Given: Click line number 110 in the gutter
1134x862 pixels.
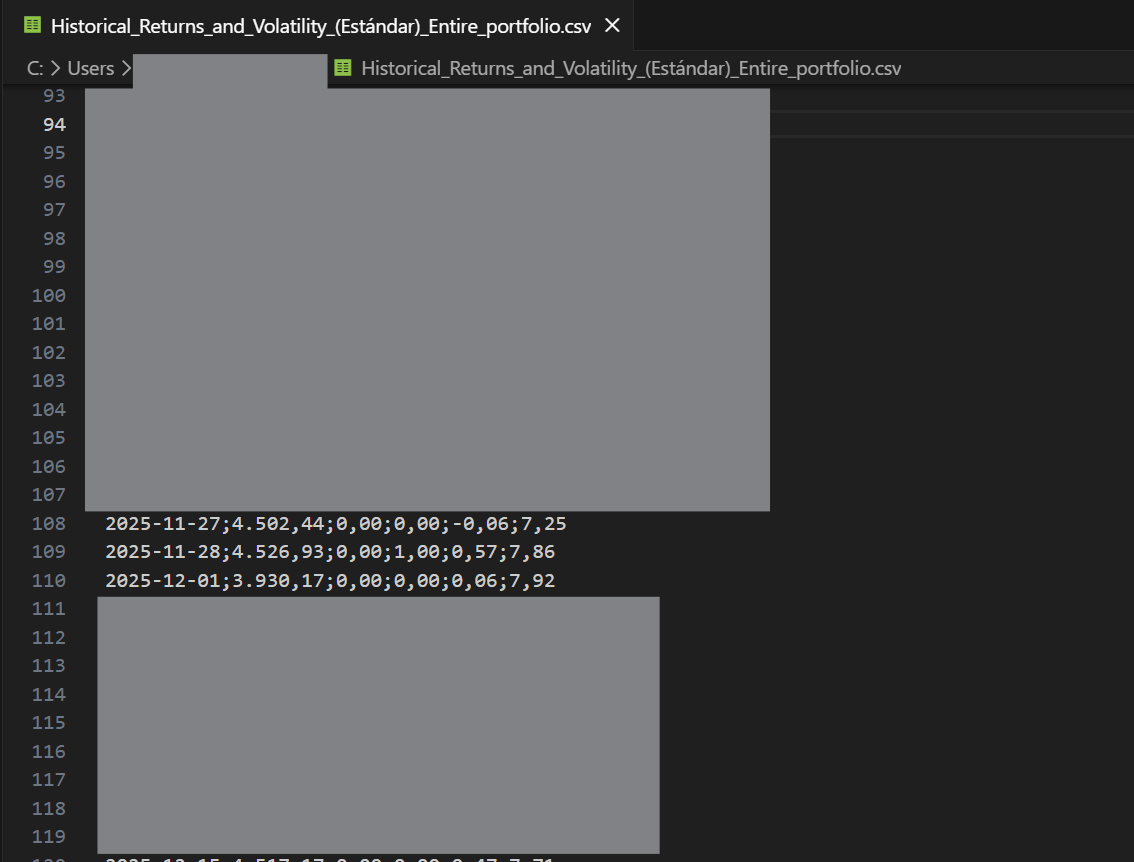Looking at the screenshot, I should [49, 580].
